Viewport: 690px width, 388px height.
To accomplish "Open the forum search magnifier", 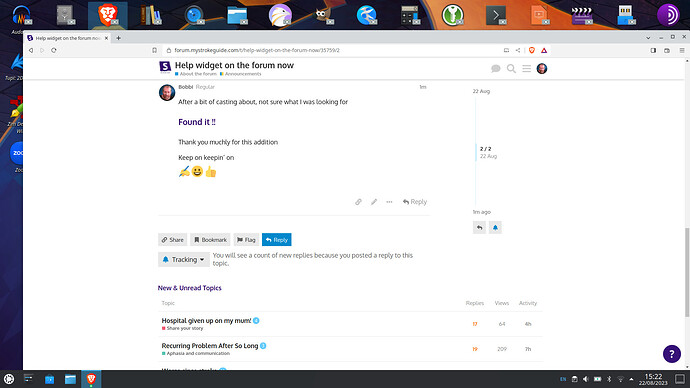I will pyautogui.click(x=511, y=69).
